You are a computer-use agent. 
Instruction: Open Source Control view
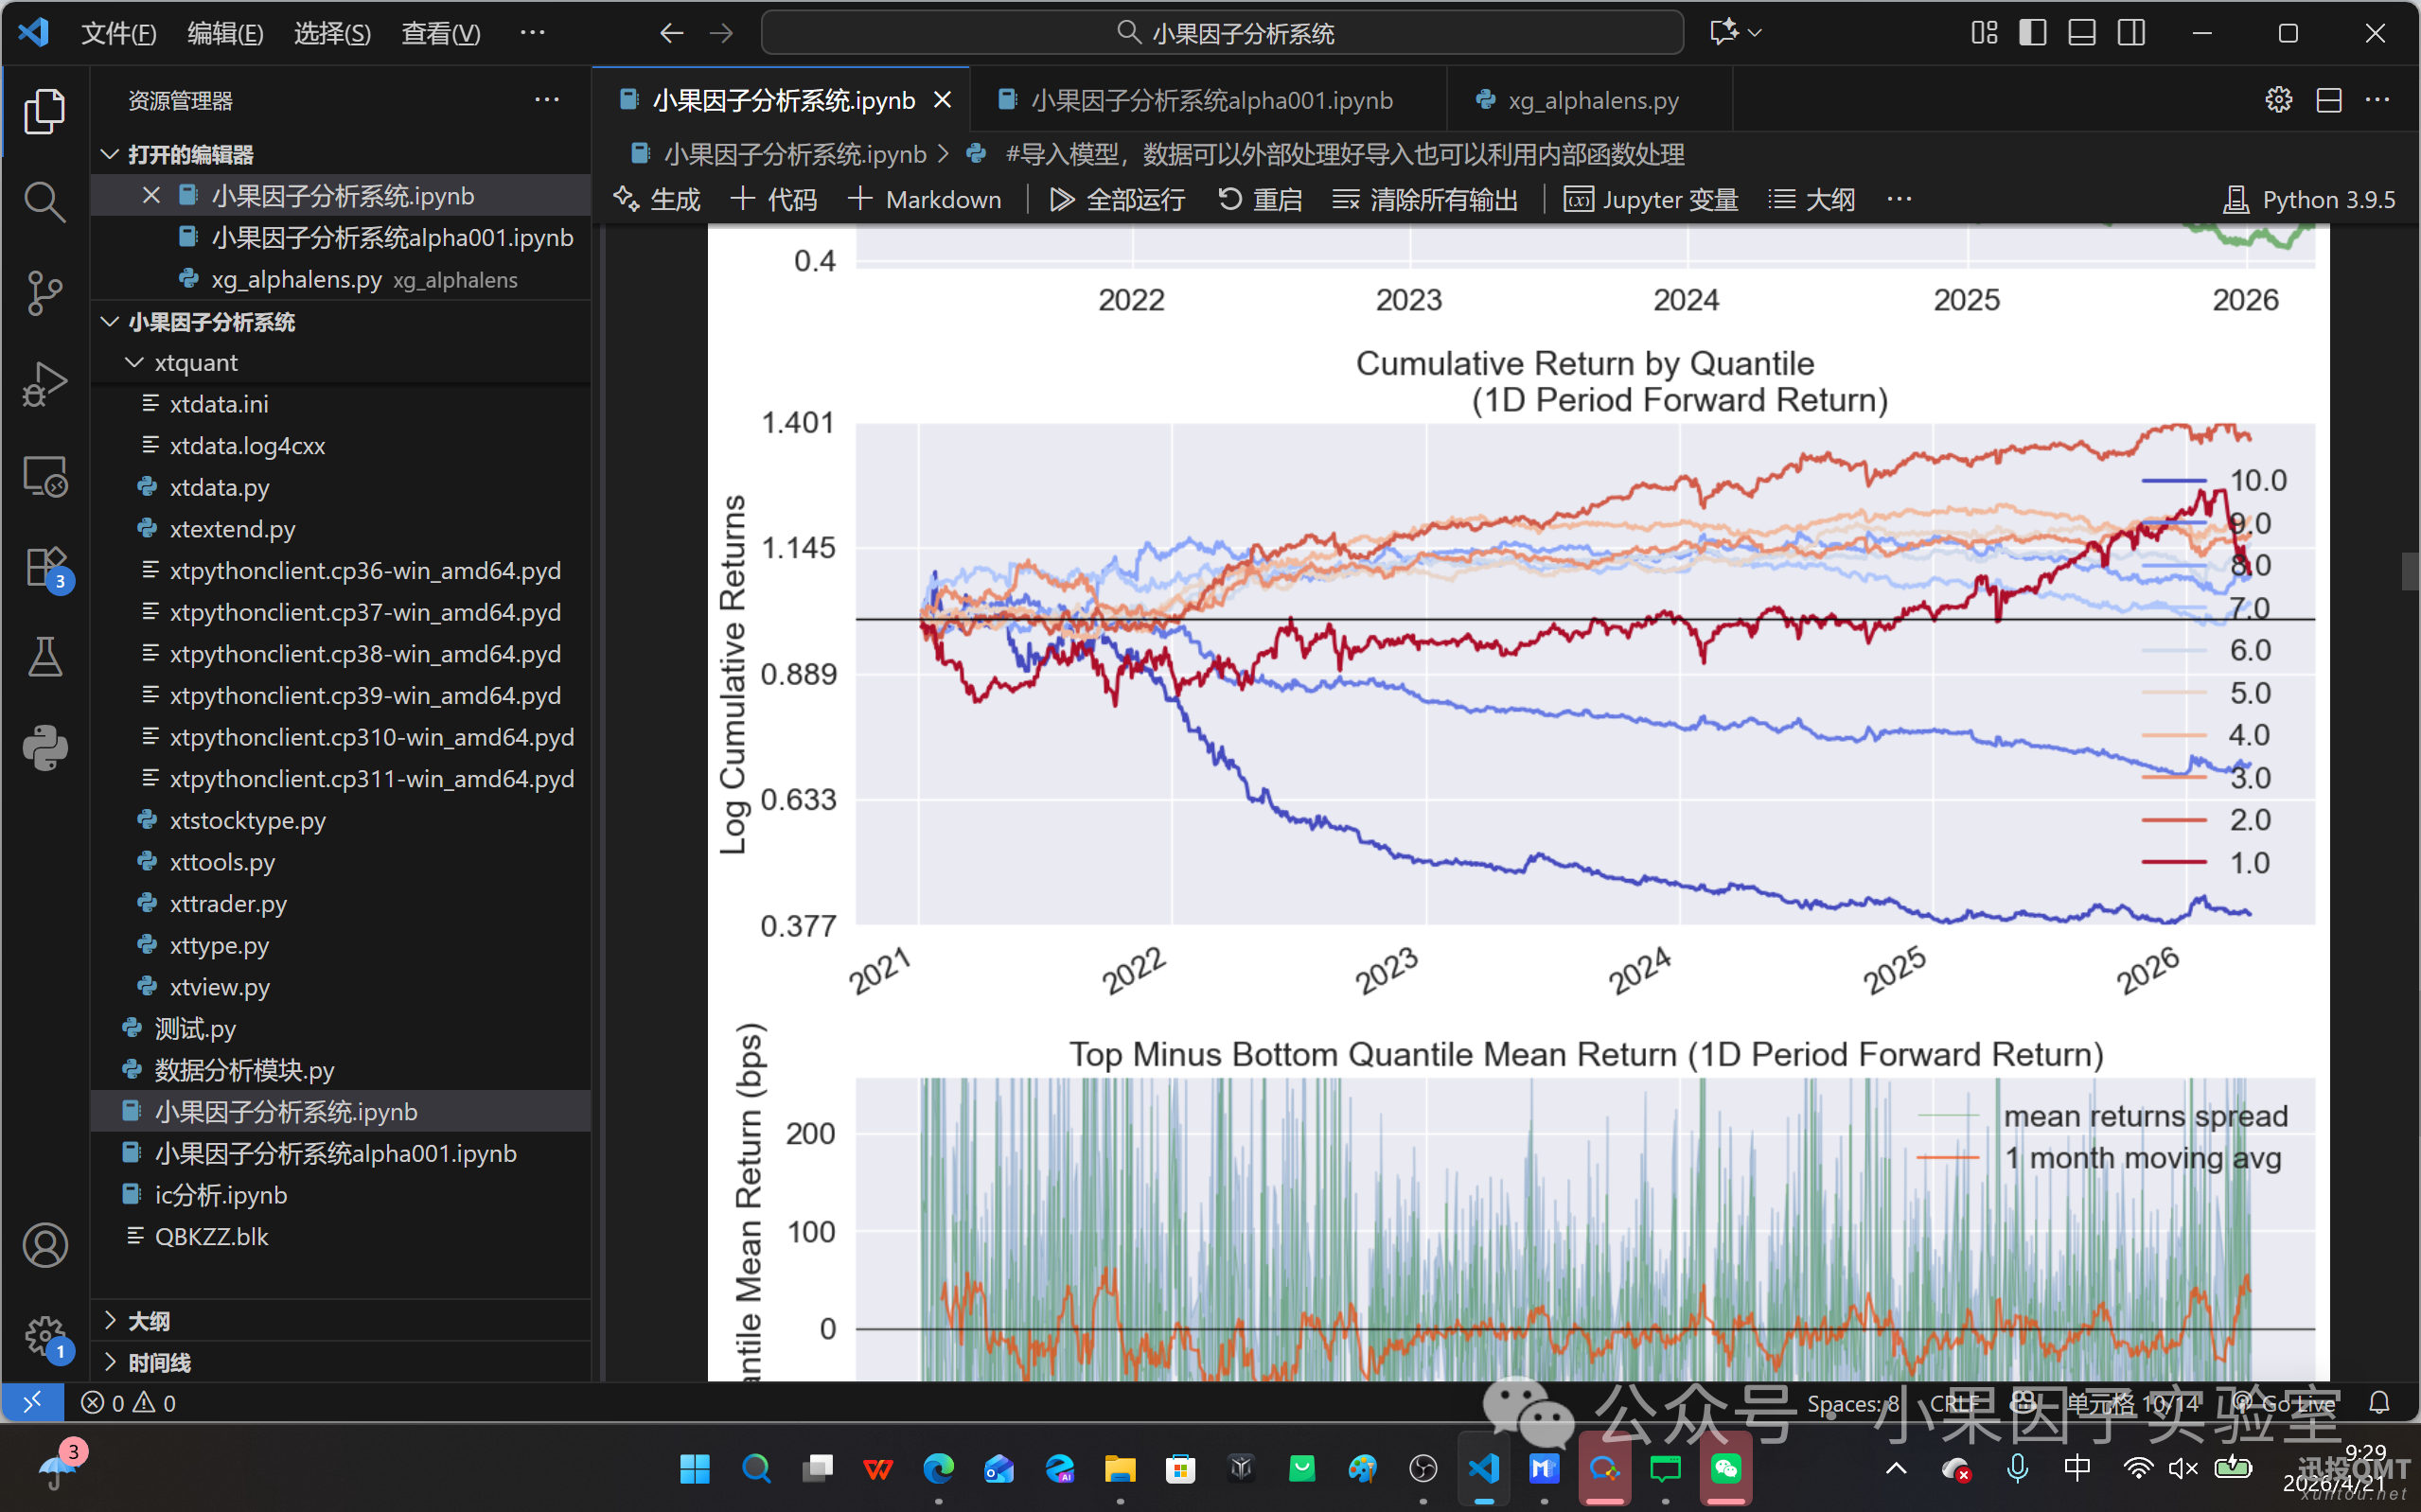pyautogui.click(x=44, y=293)
